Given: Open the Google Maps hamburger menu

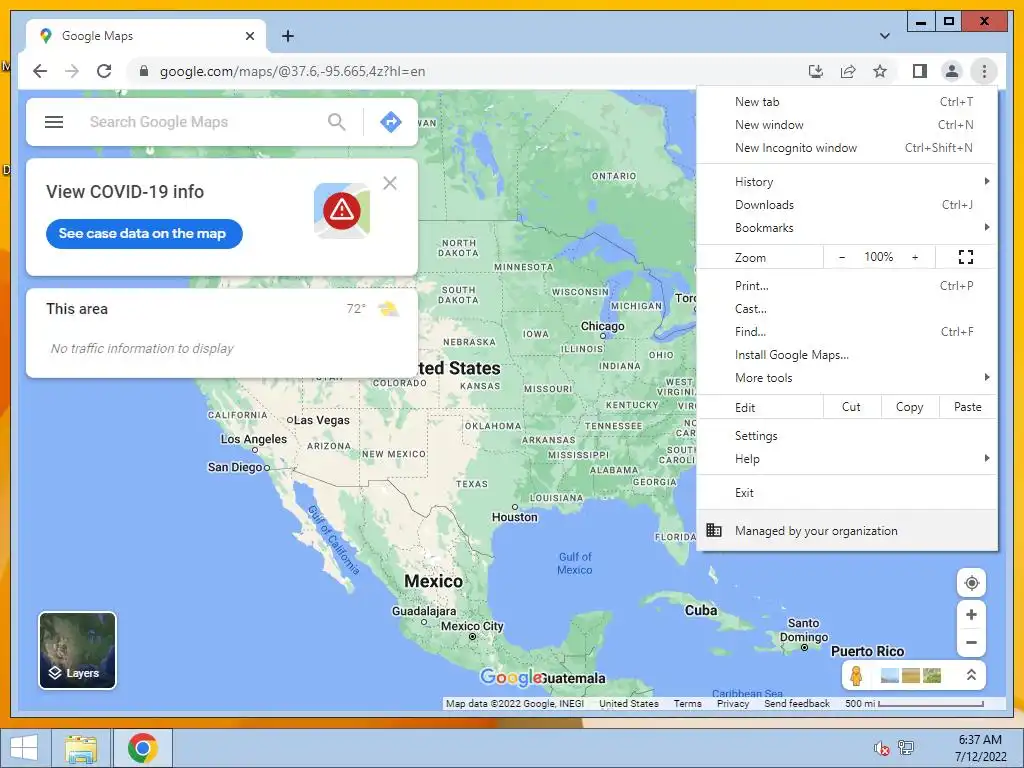Looking at the screenshot, I should pos(54,122).
